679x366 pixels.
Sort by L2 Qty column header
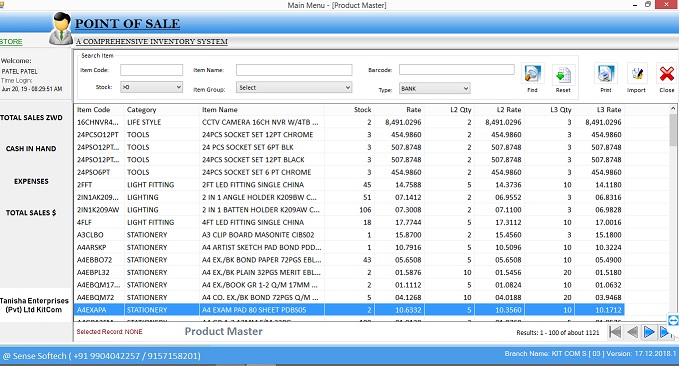449,110
